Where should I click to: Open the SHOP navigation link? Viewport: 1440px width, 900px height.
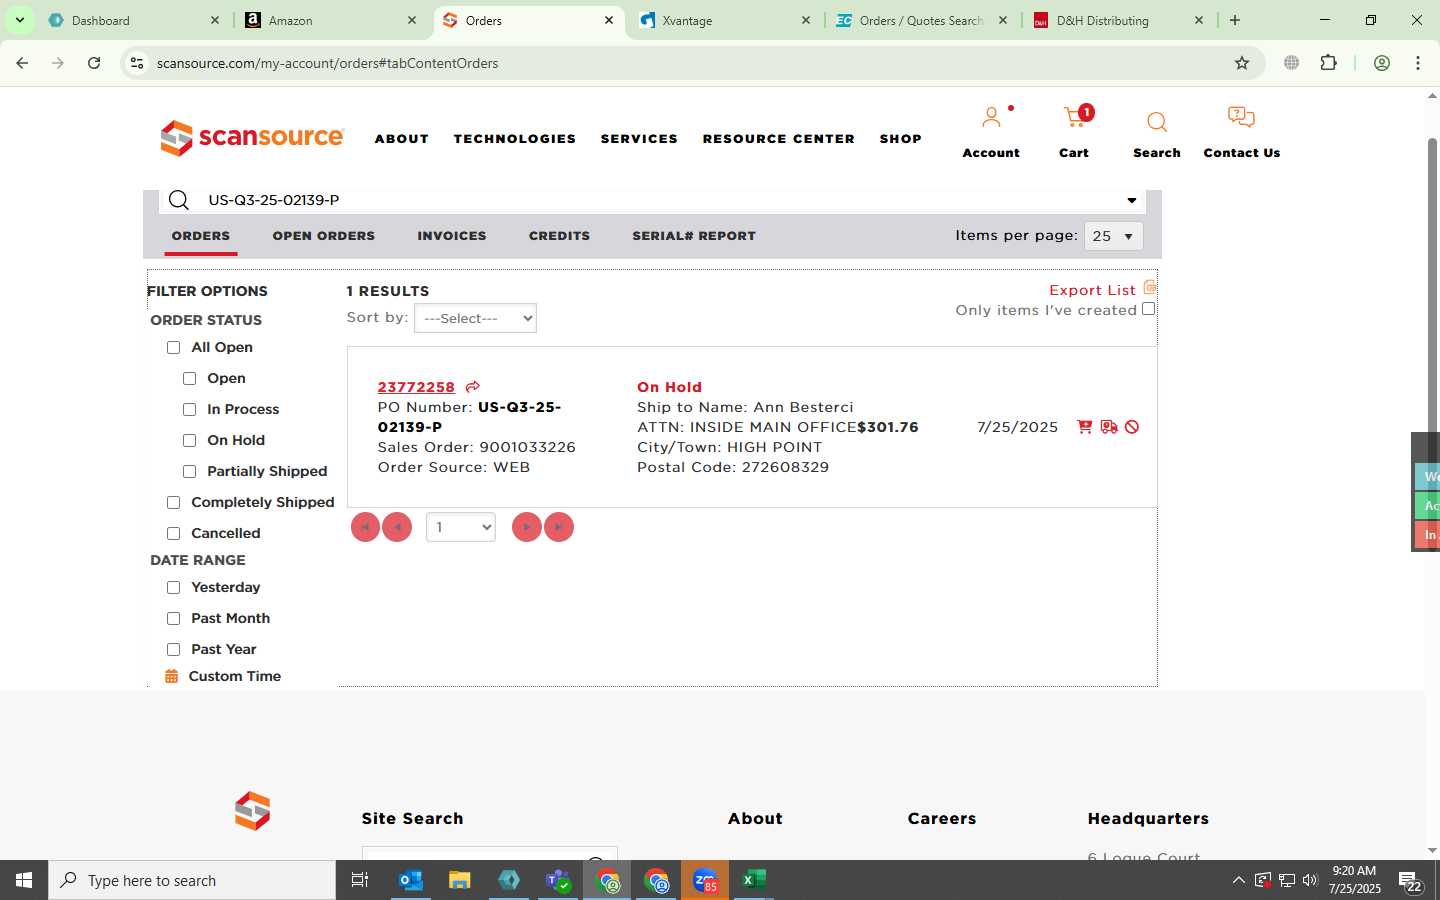[901, 139]
